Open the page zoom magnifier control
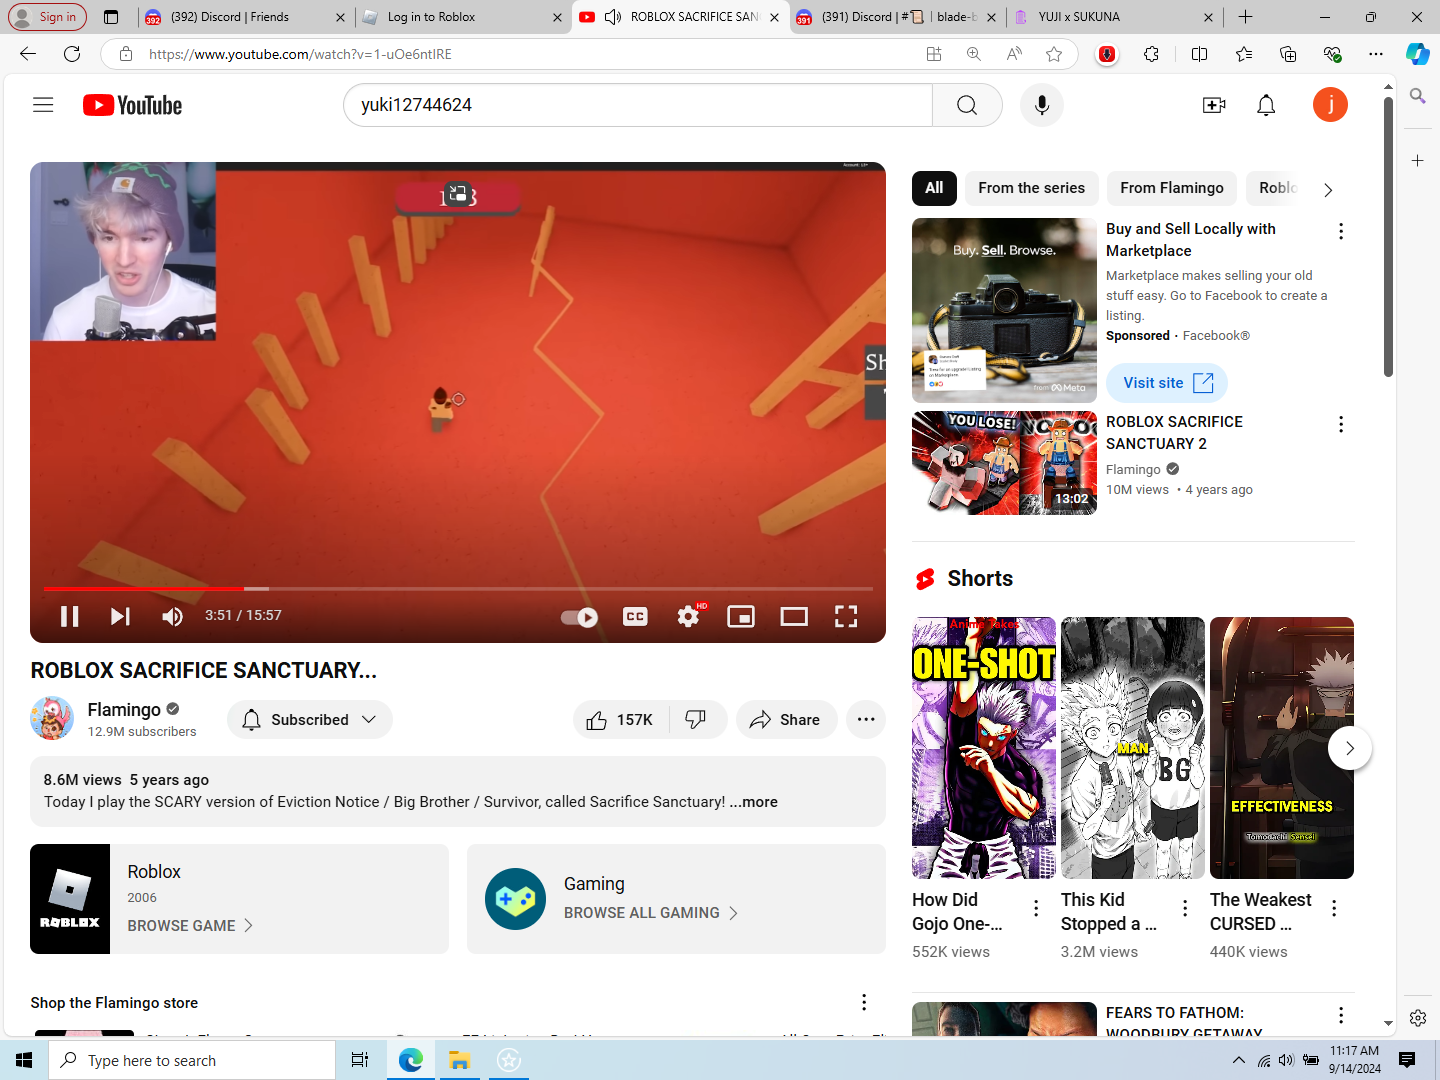This screenshot has height=1080, width=1440. click(x=974, y=54)
